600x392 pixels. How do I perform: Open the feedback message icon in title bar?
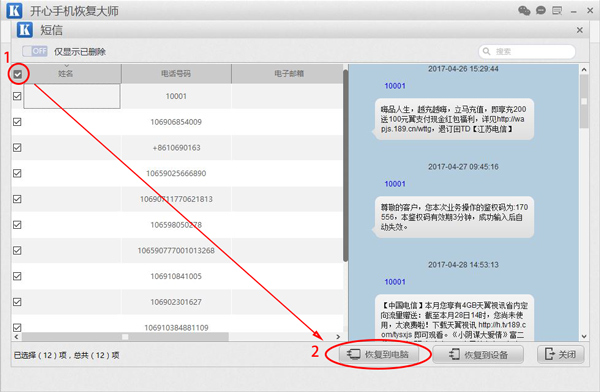(x=557, y=10)
